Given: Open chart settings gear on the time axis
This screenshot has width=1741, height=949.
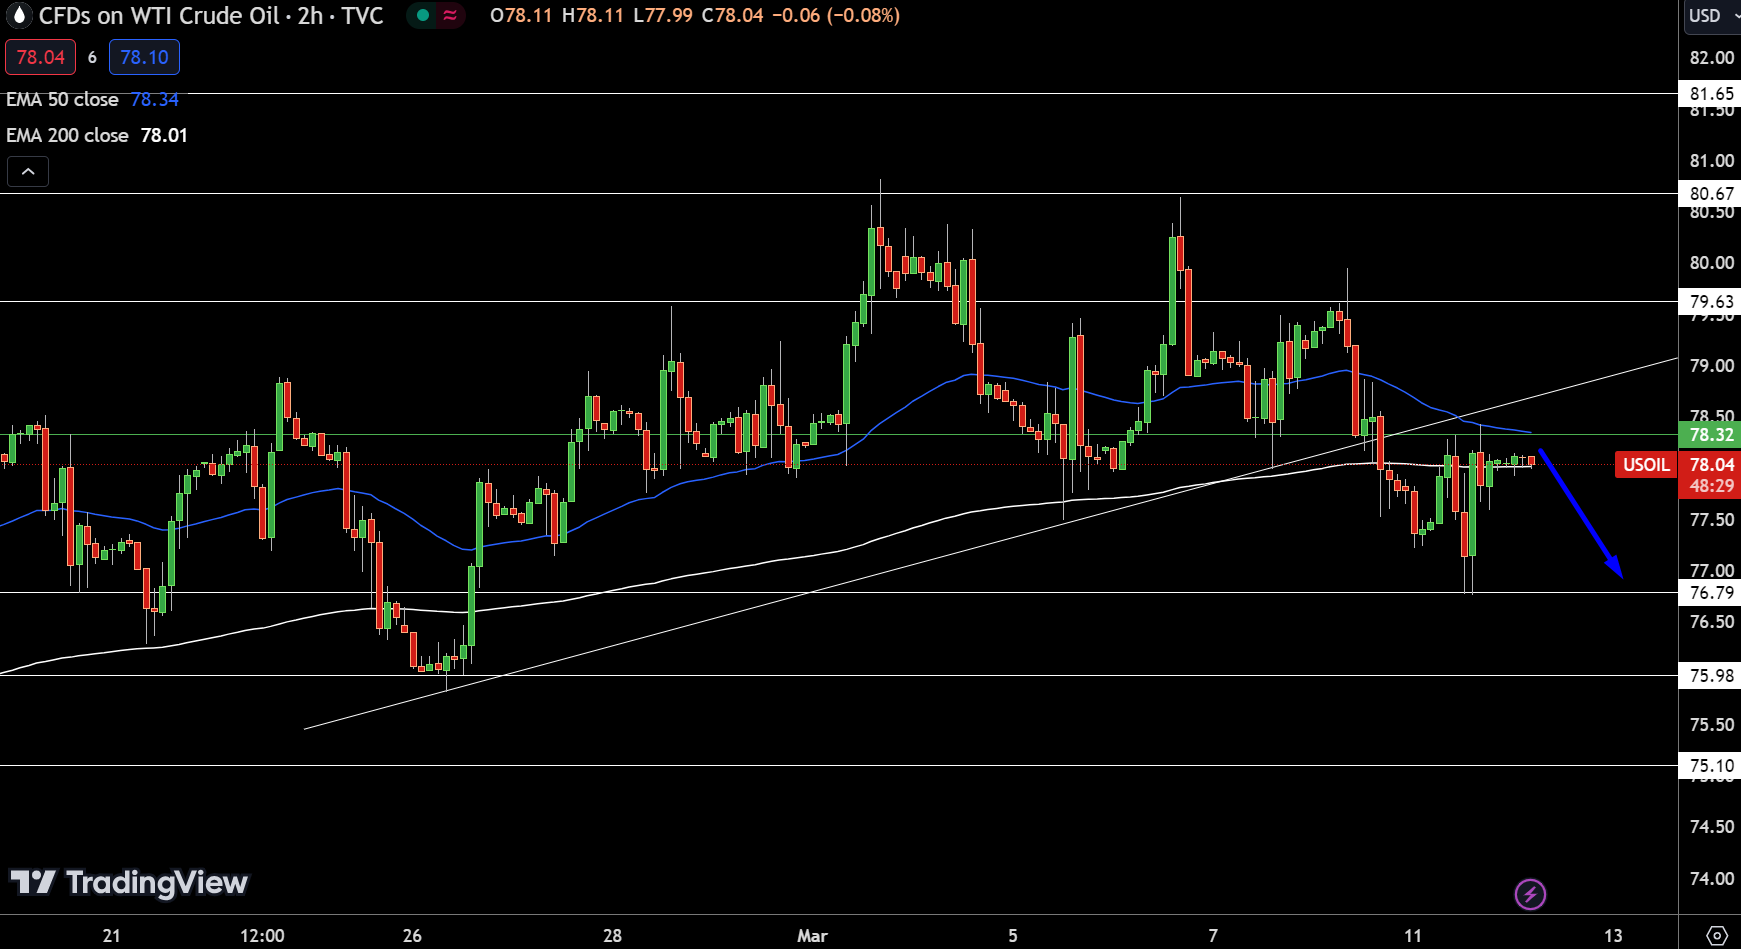Looking at the screenshot, I should point(1716,935).
